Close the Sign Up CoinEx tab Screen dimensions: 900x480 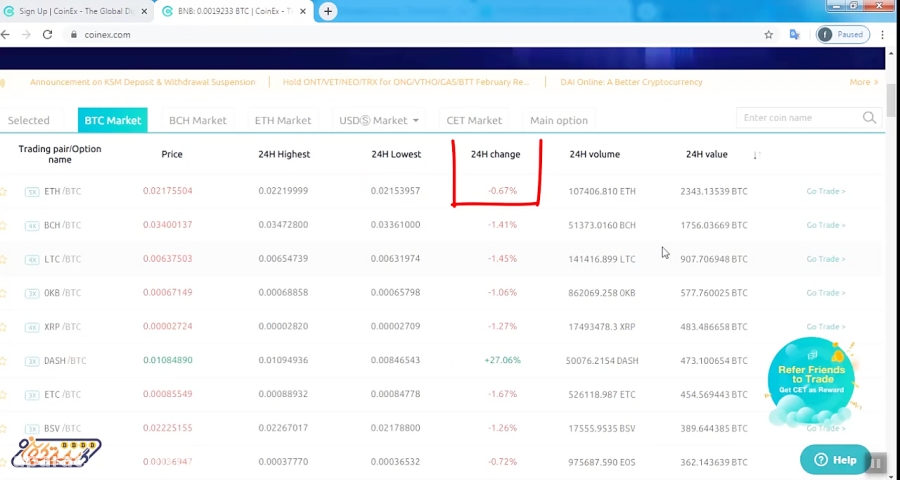(143, 11)
